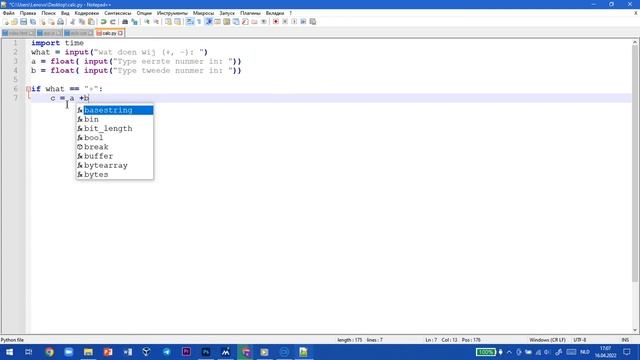The image size is (640, 360).
Task: Switch to the calc.py tab
Action: coord(109,33)
